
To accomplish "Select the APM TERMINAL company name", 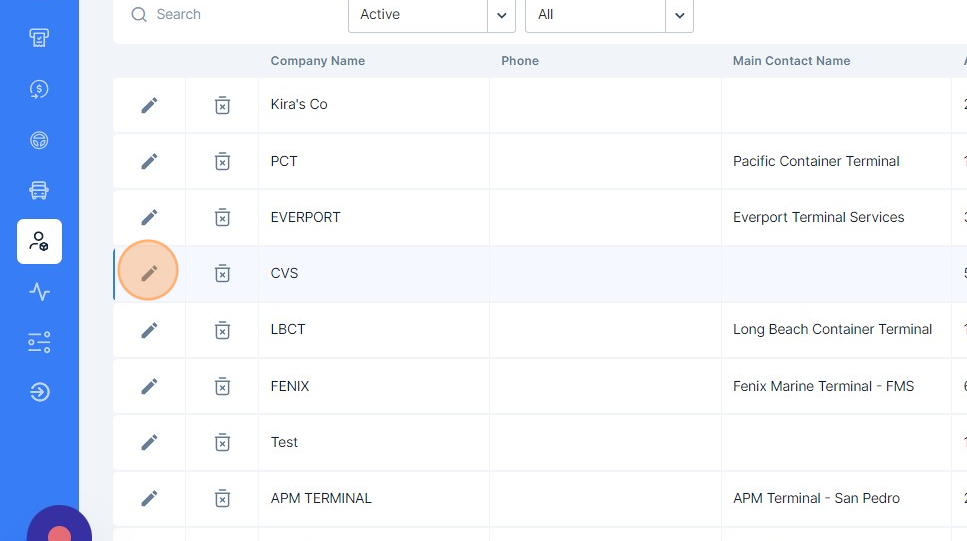I will (x=321, y=498).
